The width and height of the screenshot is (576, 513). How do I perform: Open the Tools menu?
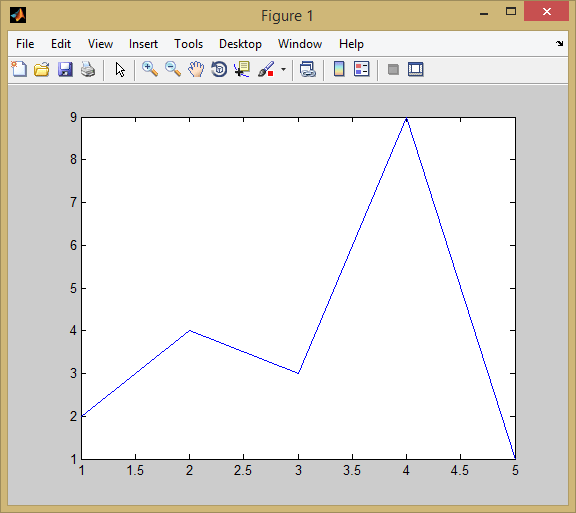coord(188,44)
